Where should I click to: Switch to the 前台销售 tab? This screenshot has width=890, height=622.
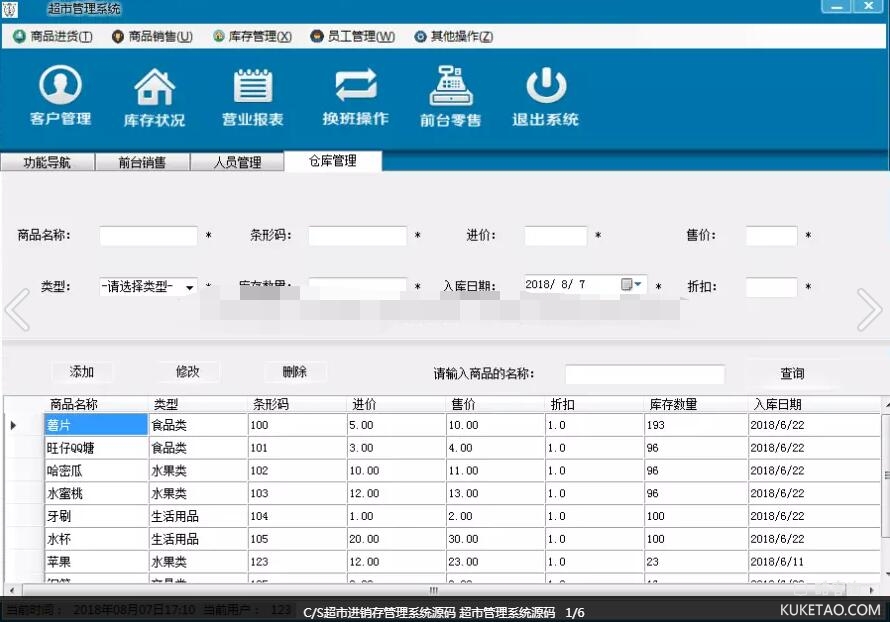coord(141,162)
